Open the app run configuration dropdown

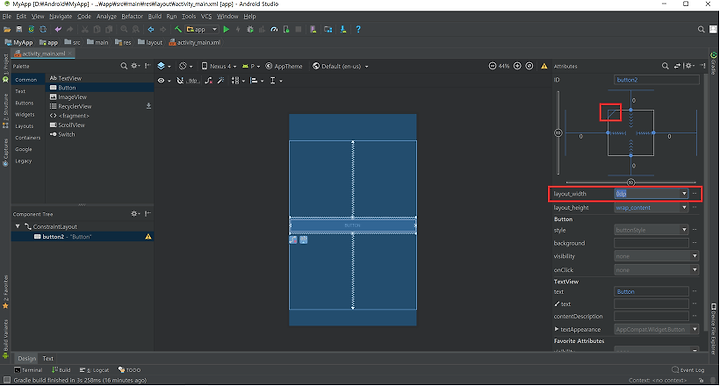[202, 29]
